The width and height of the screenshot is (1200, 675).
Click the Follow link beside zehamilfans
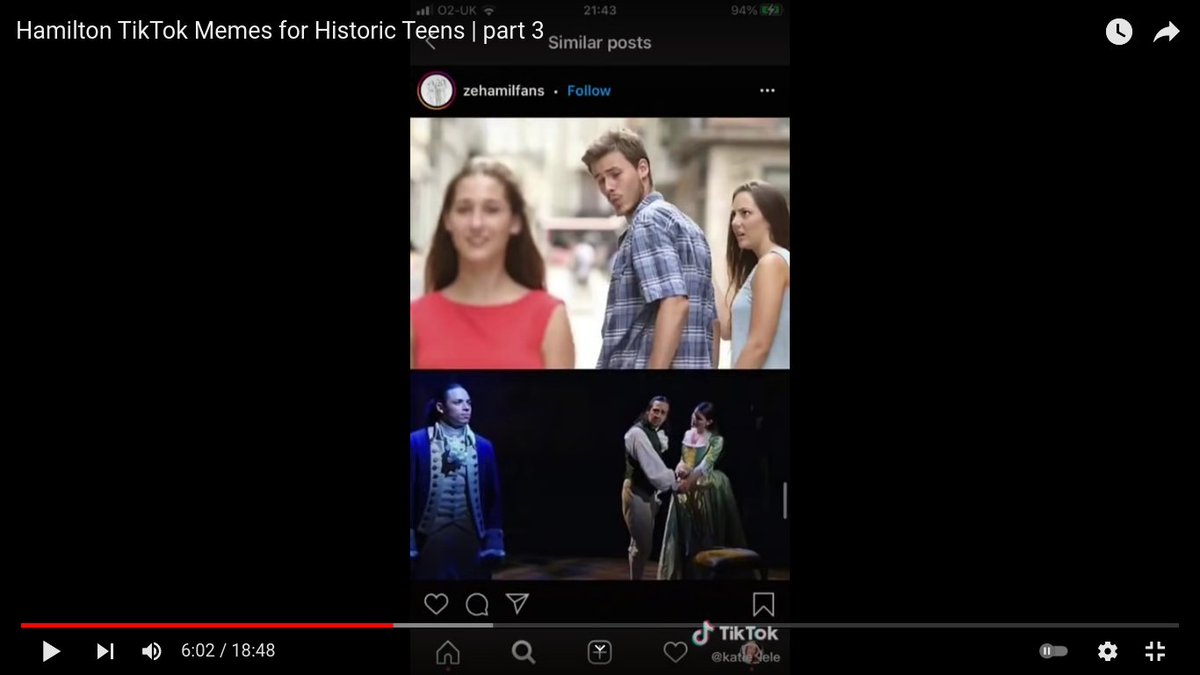tap(589, 90)
